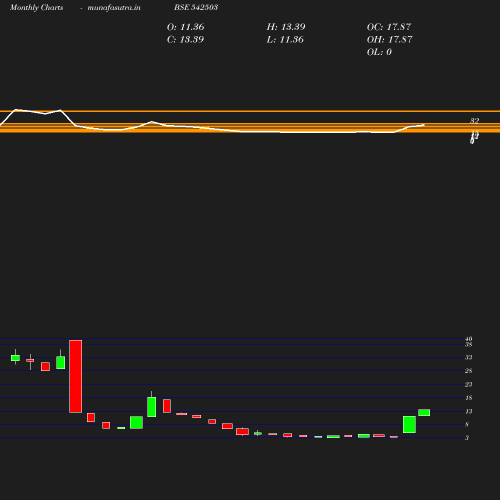Click the close value "C: 13.39"
500x500 pixels.
185,40
